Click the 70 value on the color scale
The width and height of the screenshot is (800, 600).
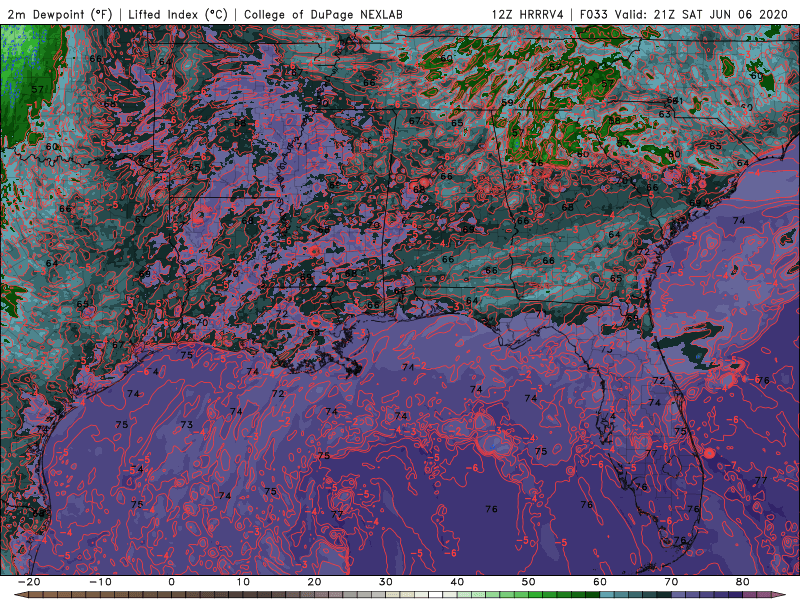(x=671, y=582)
